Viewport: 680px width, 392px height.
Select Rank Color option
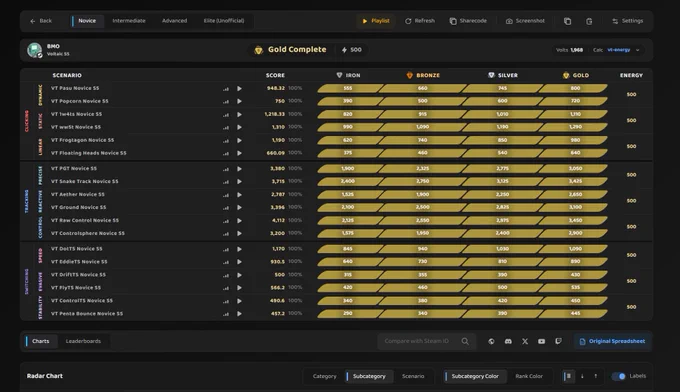coord(529,376)
